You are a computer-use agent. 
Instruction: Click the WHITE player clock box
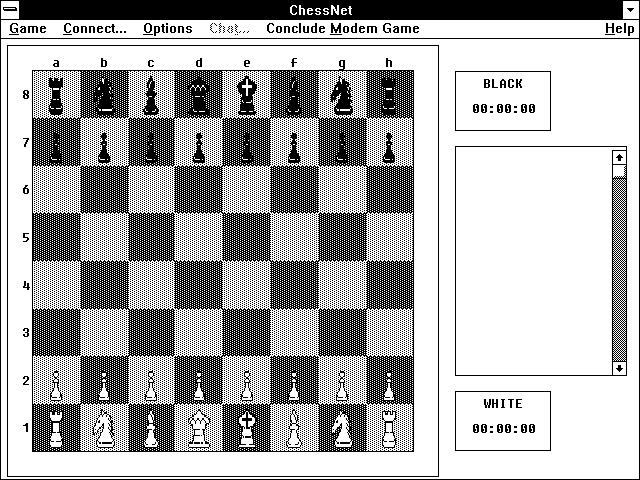coord(503,421)
